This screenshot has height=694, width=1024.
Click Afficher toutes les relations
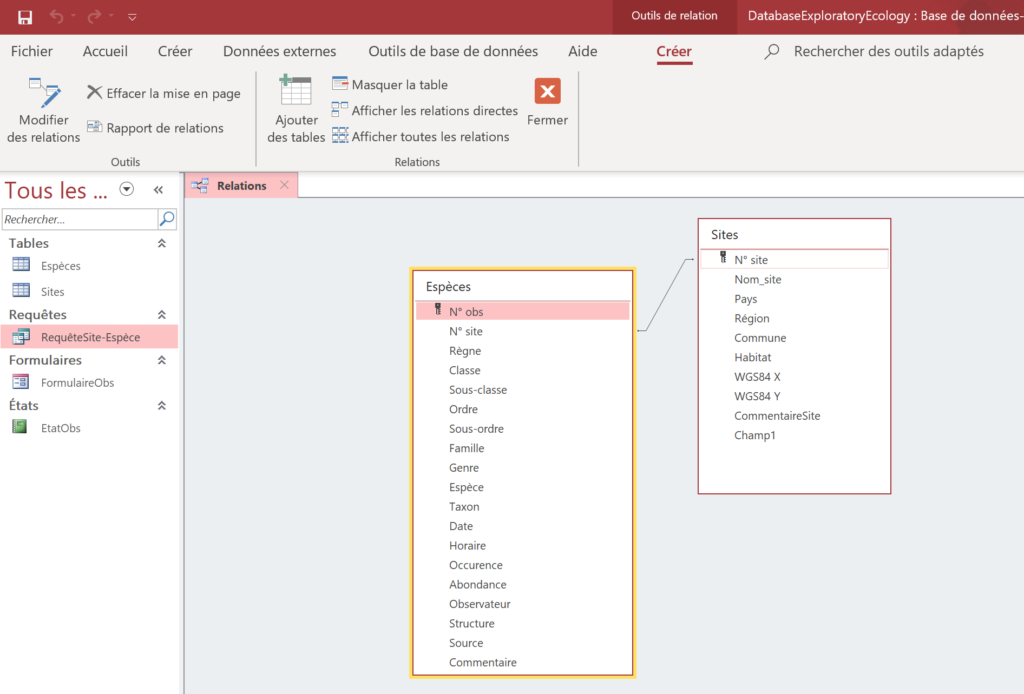click(421, 136)
